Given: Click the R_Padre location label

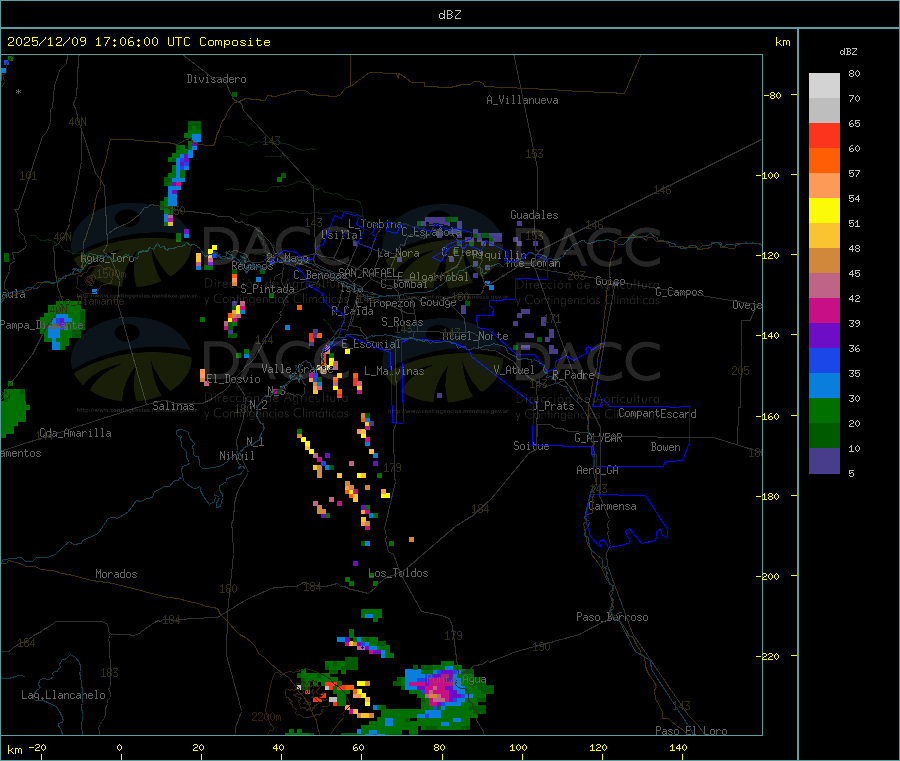Looking at the screenshot, I should pos(573,375).
